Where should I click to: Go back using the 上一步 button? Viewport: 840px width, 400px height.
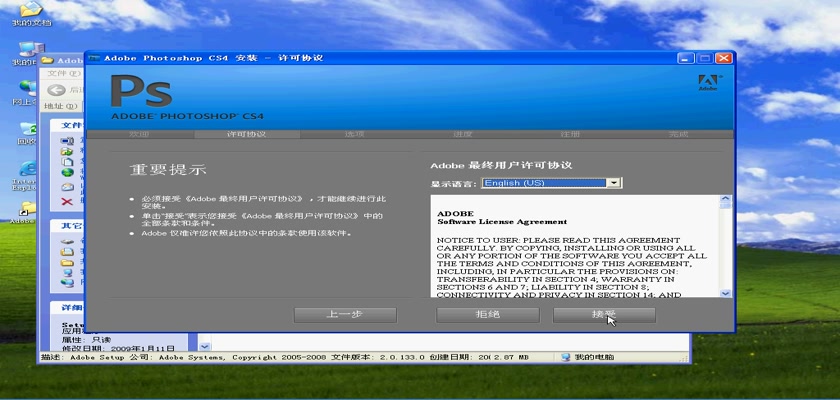345,315
